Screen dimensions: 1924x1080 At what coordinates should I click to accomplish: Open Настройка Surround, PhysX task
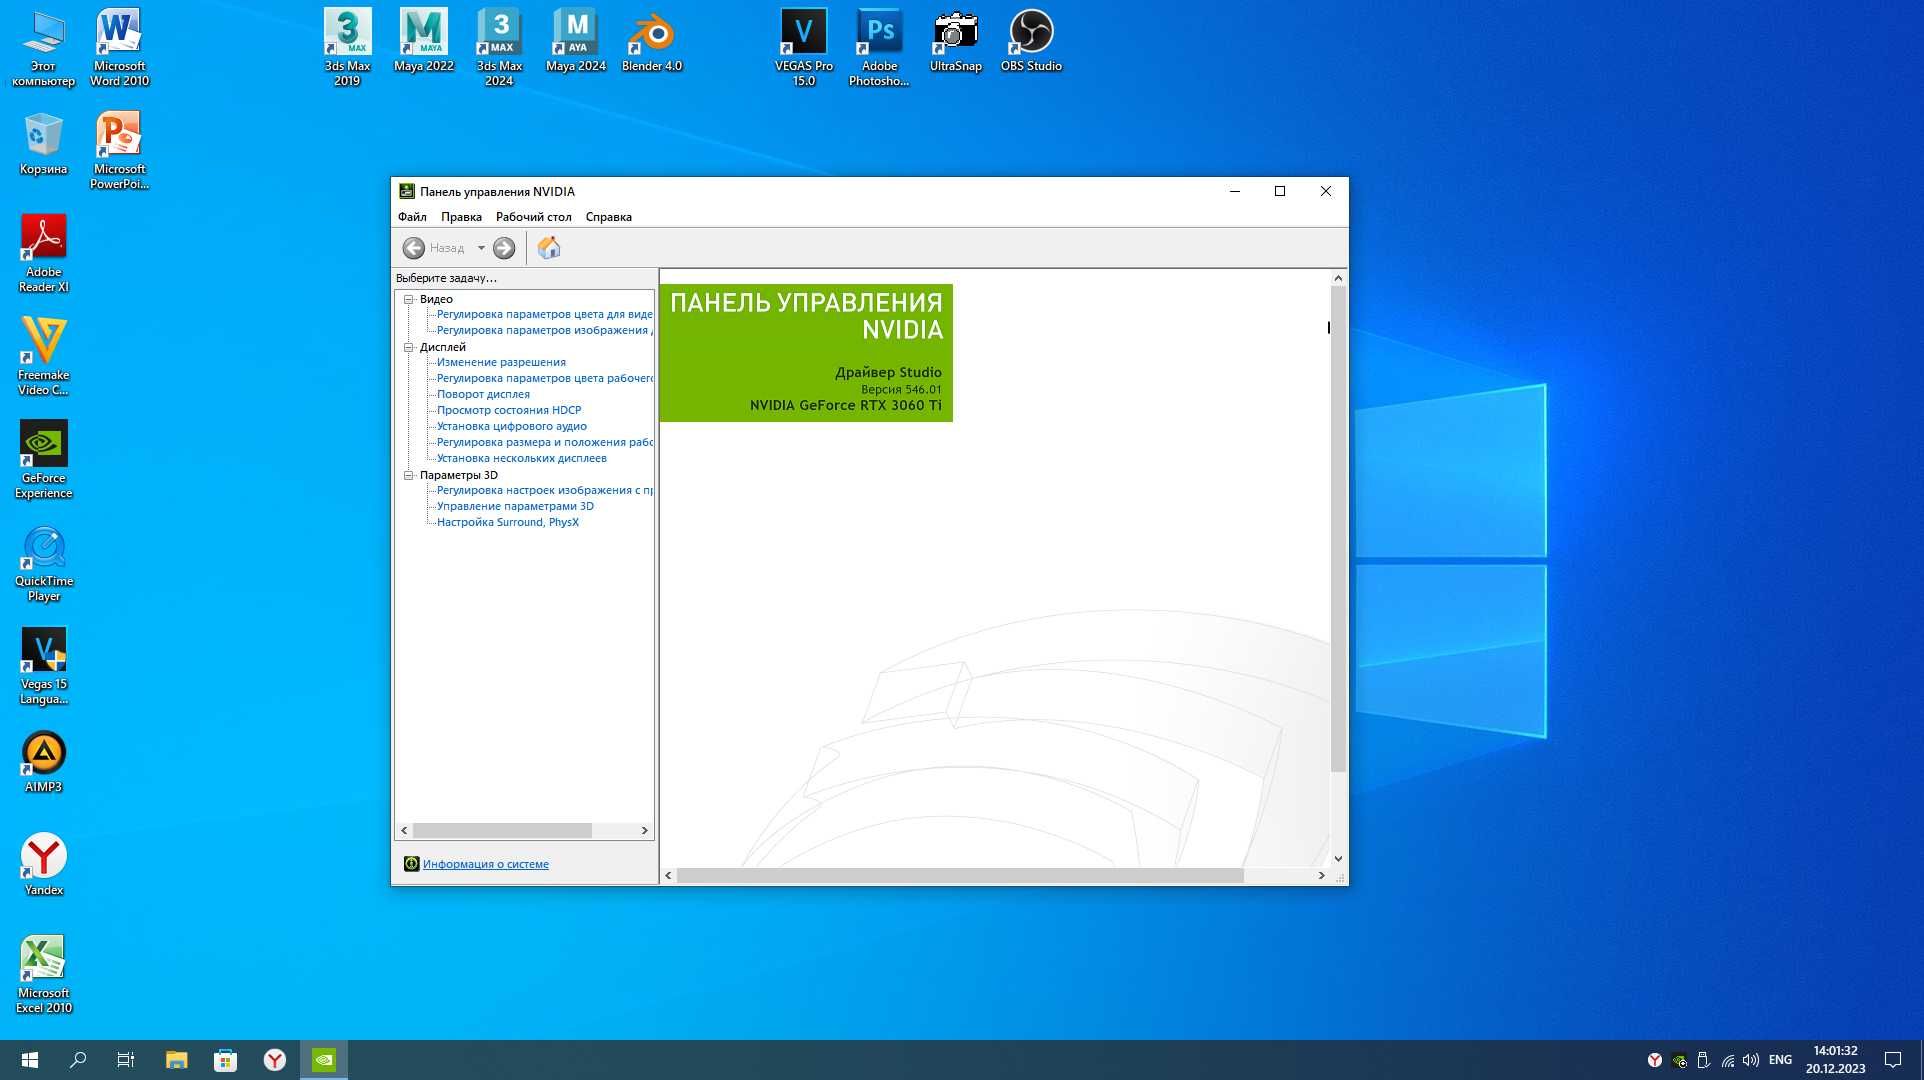[508, 522]
